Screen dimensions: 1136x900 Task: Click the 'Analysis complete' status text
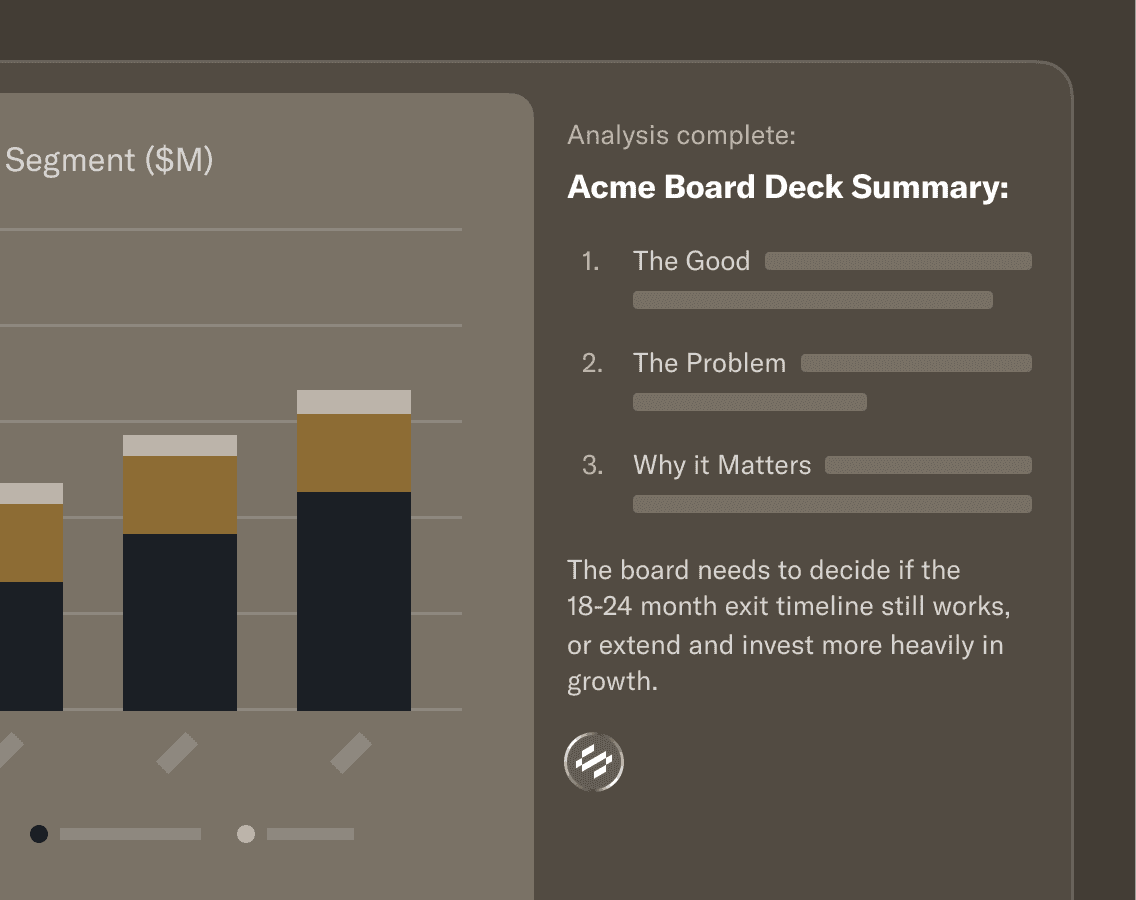681,135
